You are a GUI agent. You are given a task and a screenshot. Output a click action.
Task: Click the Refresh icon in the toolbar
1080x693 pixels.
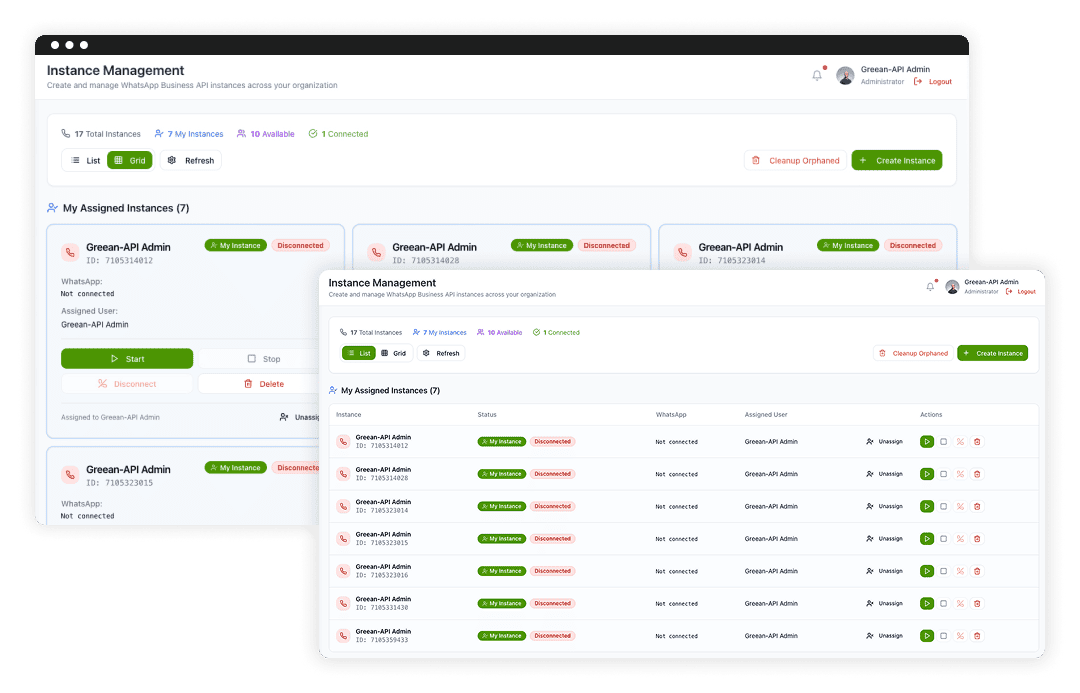(425, 353)
